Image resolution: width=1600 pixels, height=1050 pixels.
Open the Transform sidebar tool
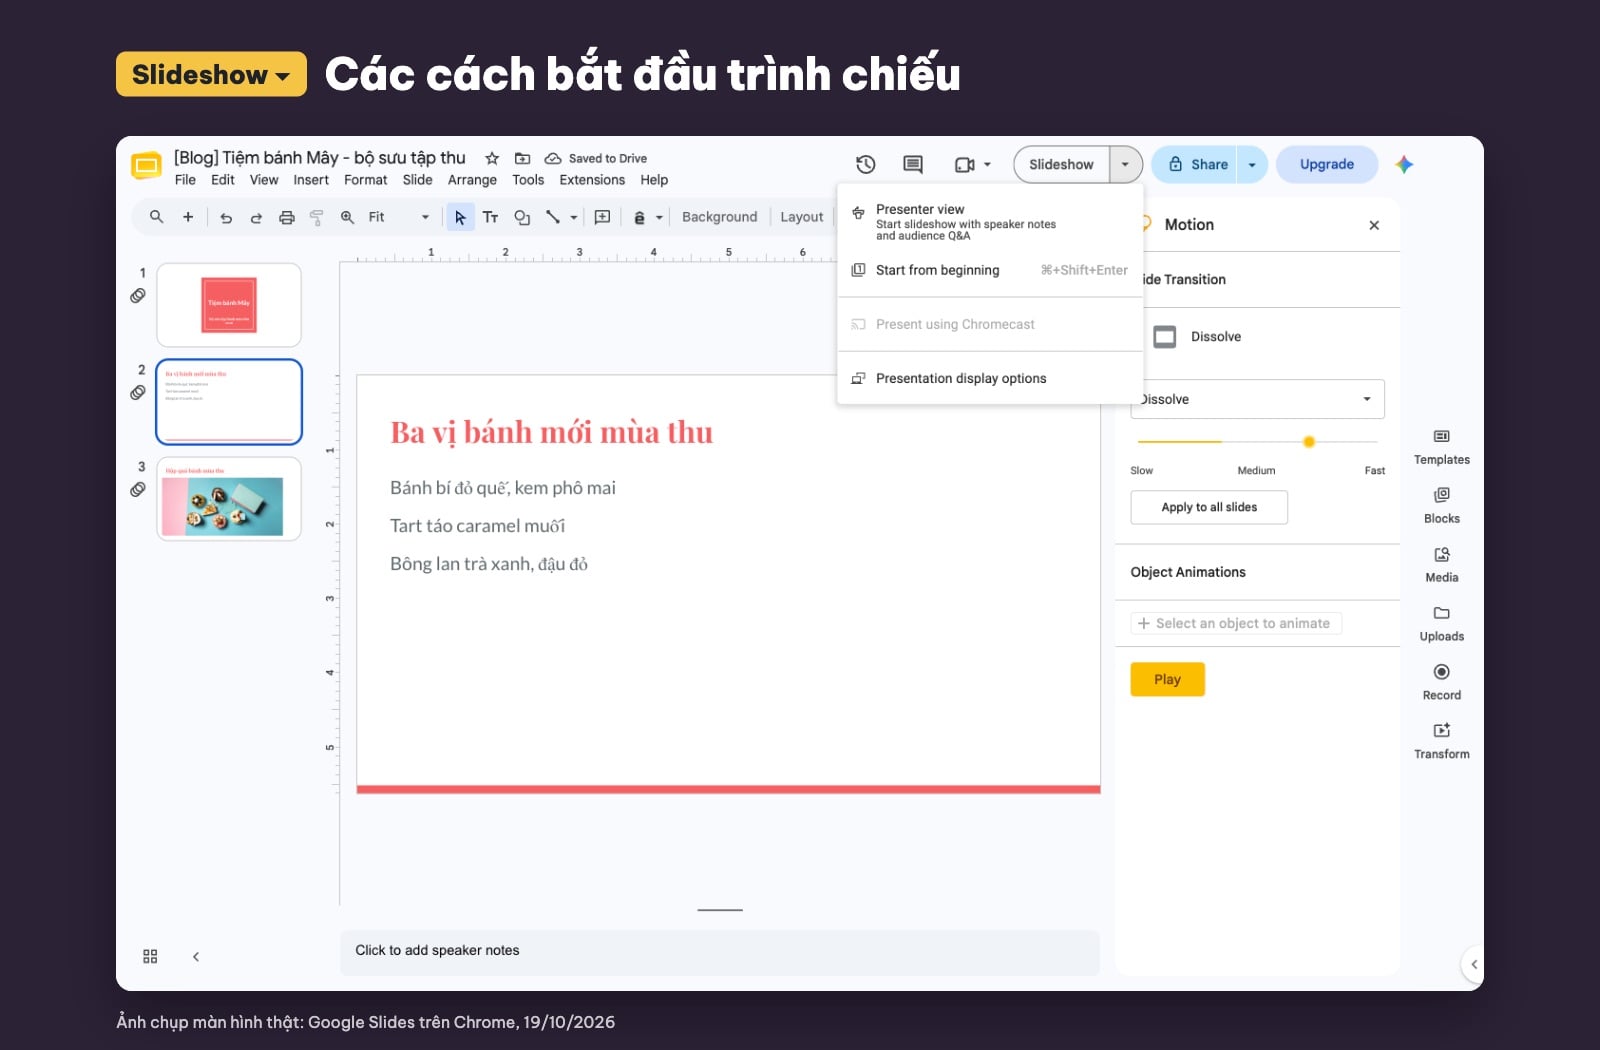pos(1442,742)
